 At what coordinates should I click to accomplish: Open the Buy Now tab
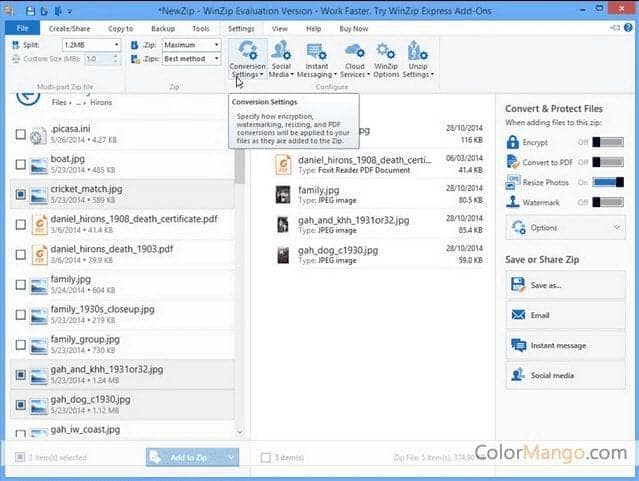[x=353, y=29]
